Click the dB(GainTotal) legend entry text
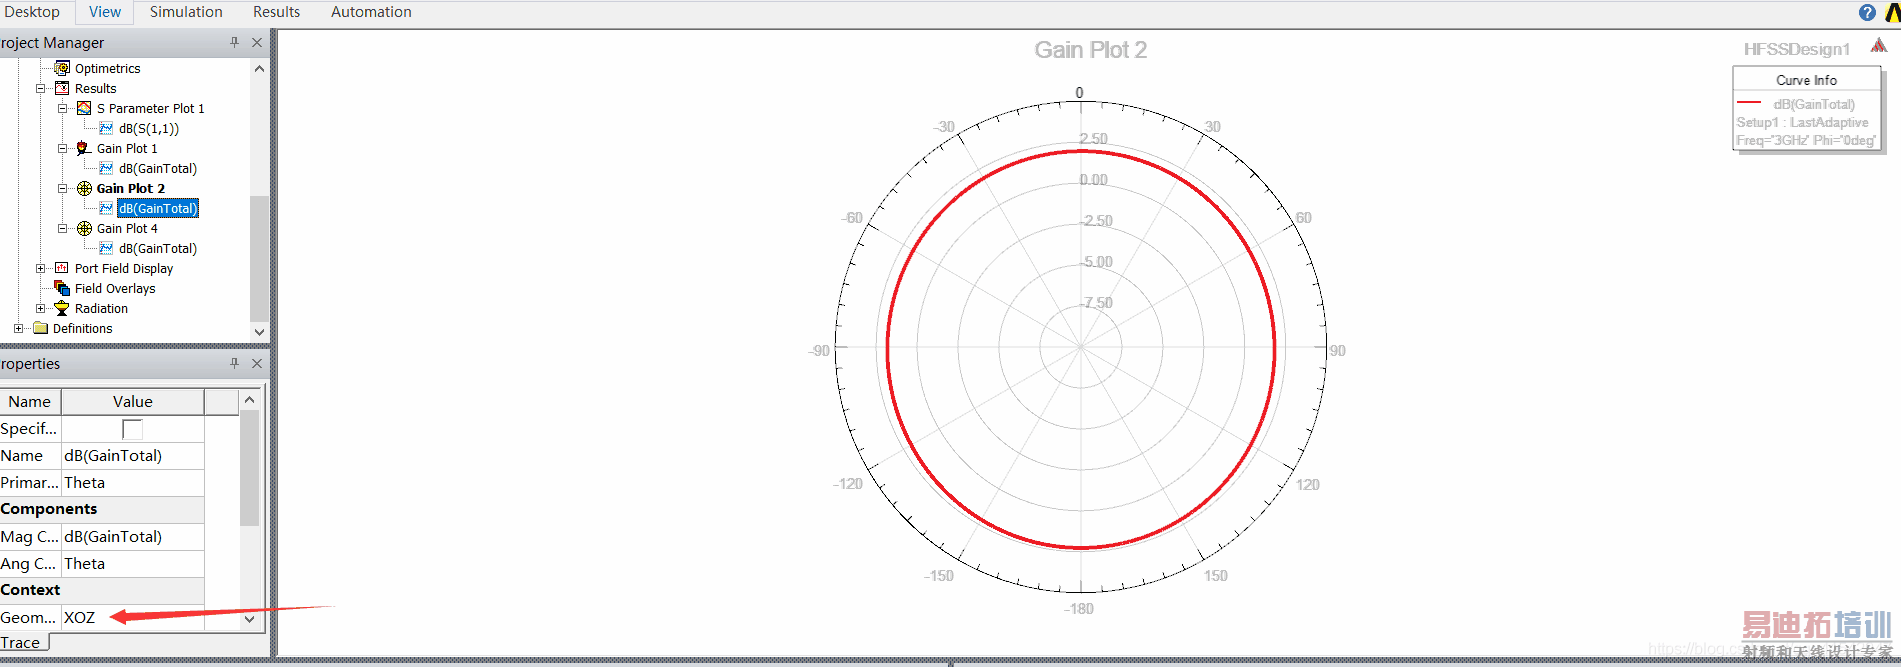Image resolution: width=1901 pixels, height=667 pixels. [1814, 104]
